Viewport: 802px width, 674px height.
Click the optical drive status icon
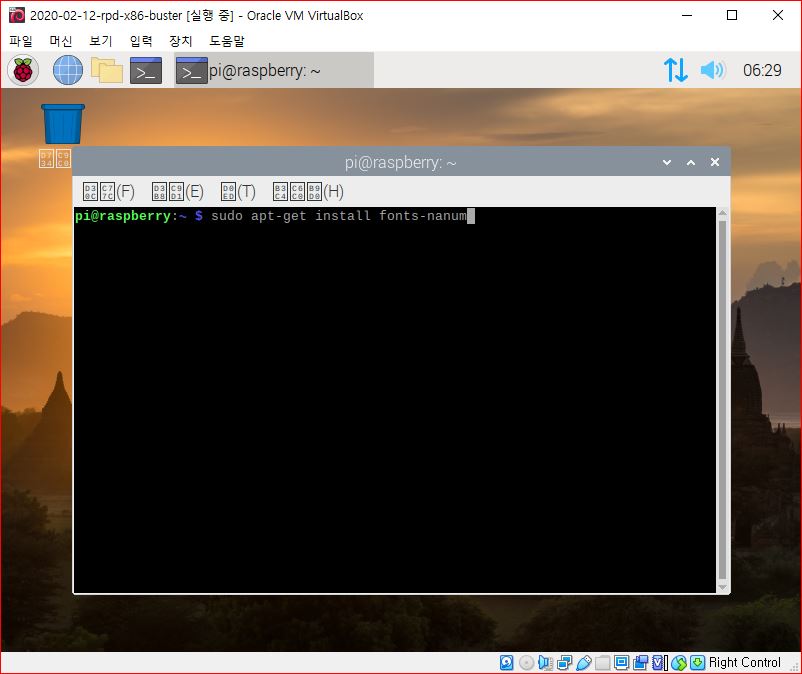click(525, 662)
